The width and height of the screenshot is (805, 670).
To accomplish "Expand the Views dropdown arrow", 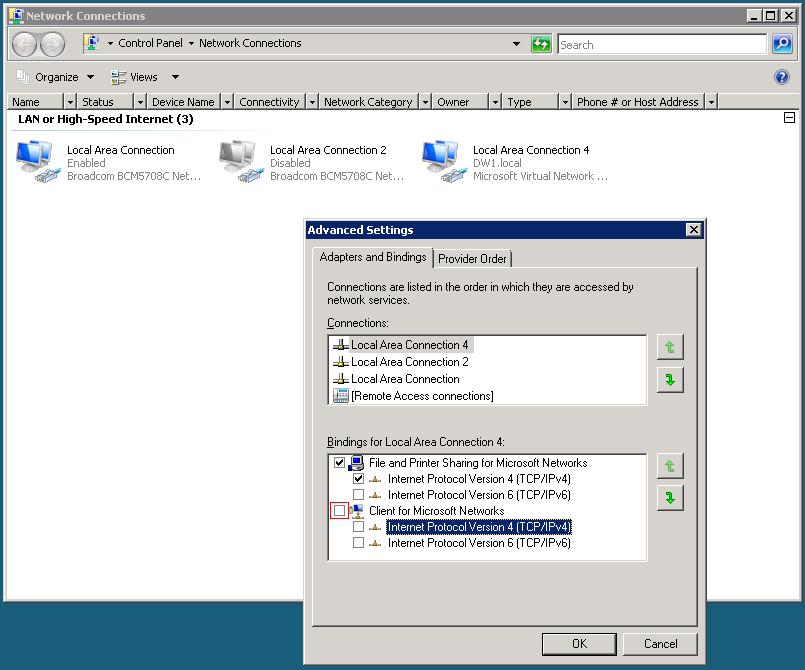I will (175, 78).
